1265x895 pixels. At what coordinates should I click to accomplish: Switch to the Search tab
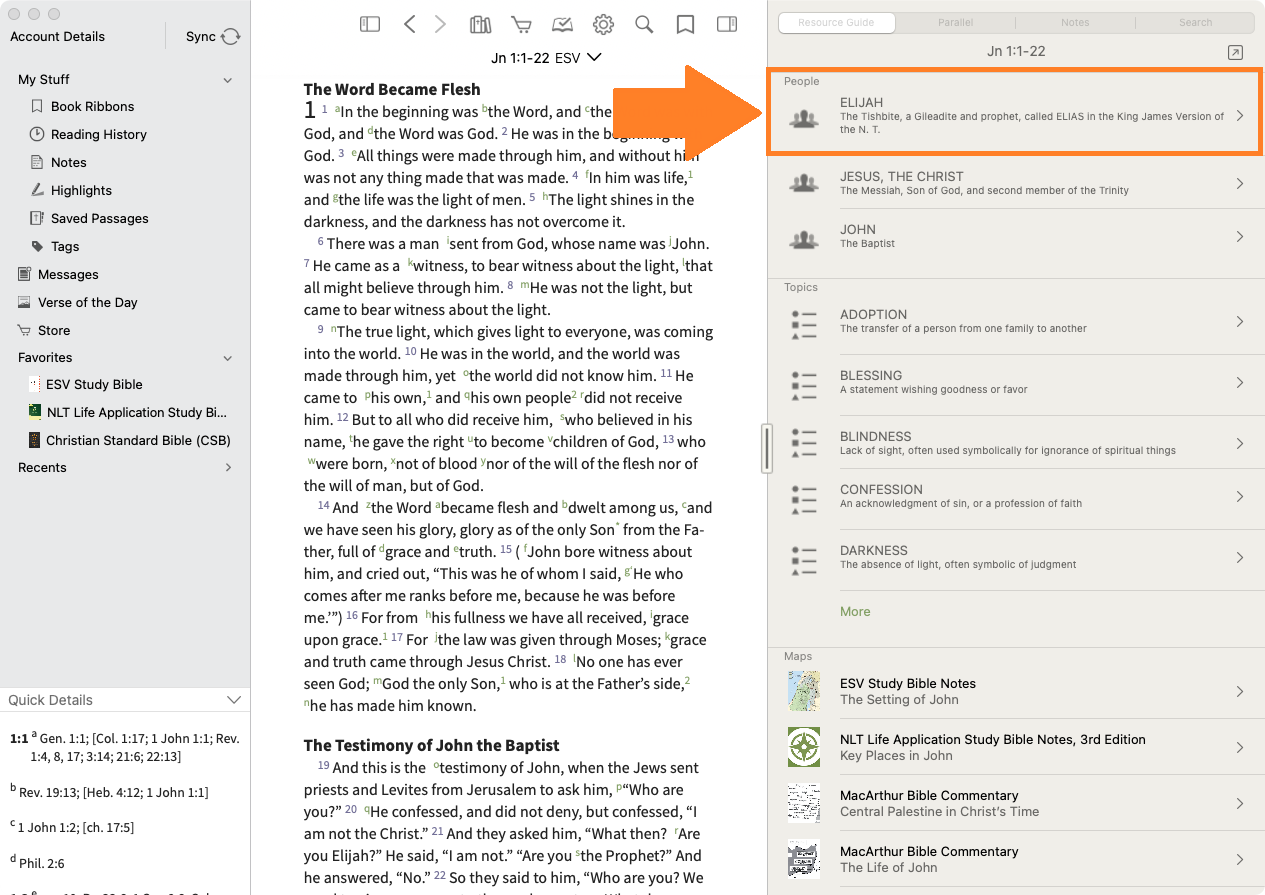pos(1195,22)
